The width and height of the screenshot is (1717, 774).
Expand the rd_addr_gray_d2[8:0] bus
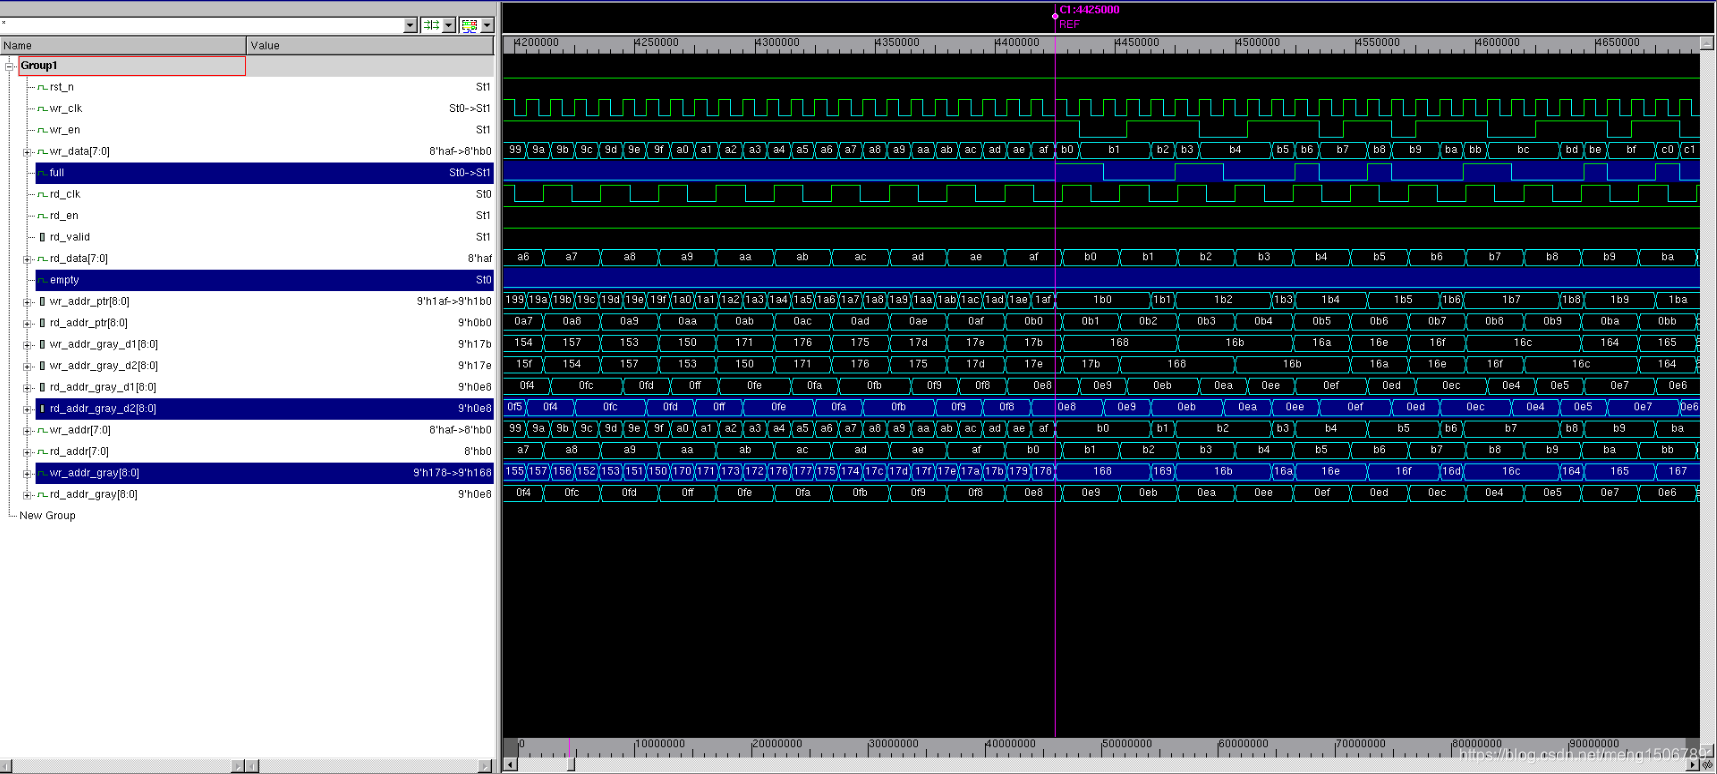tap(27, 409)
